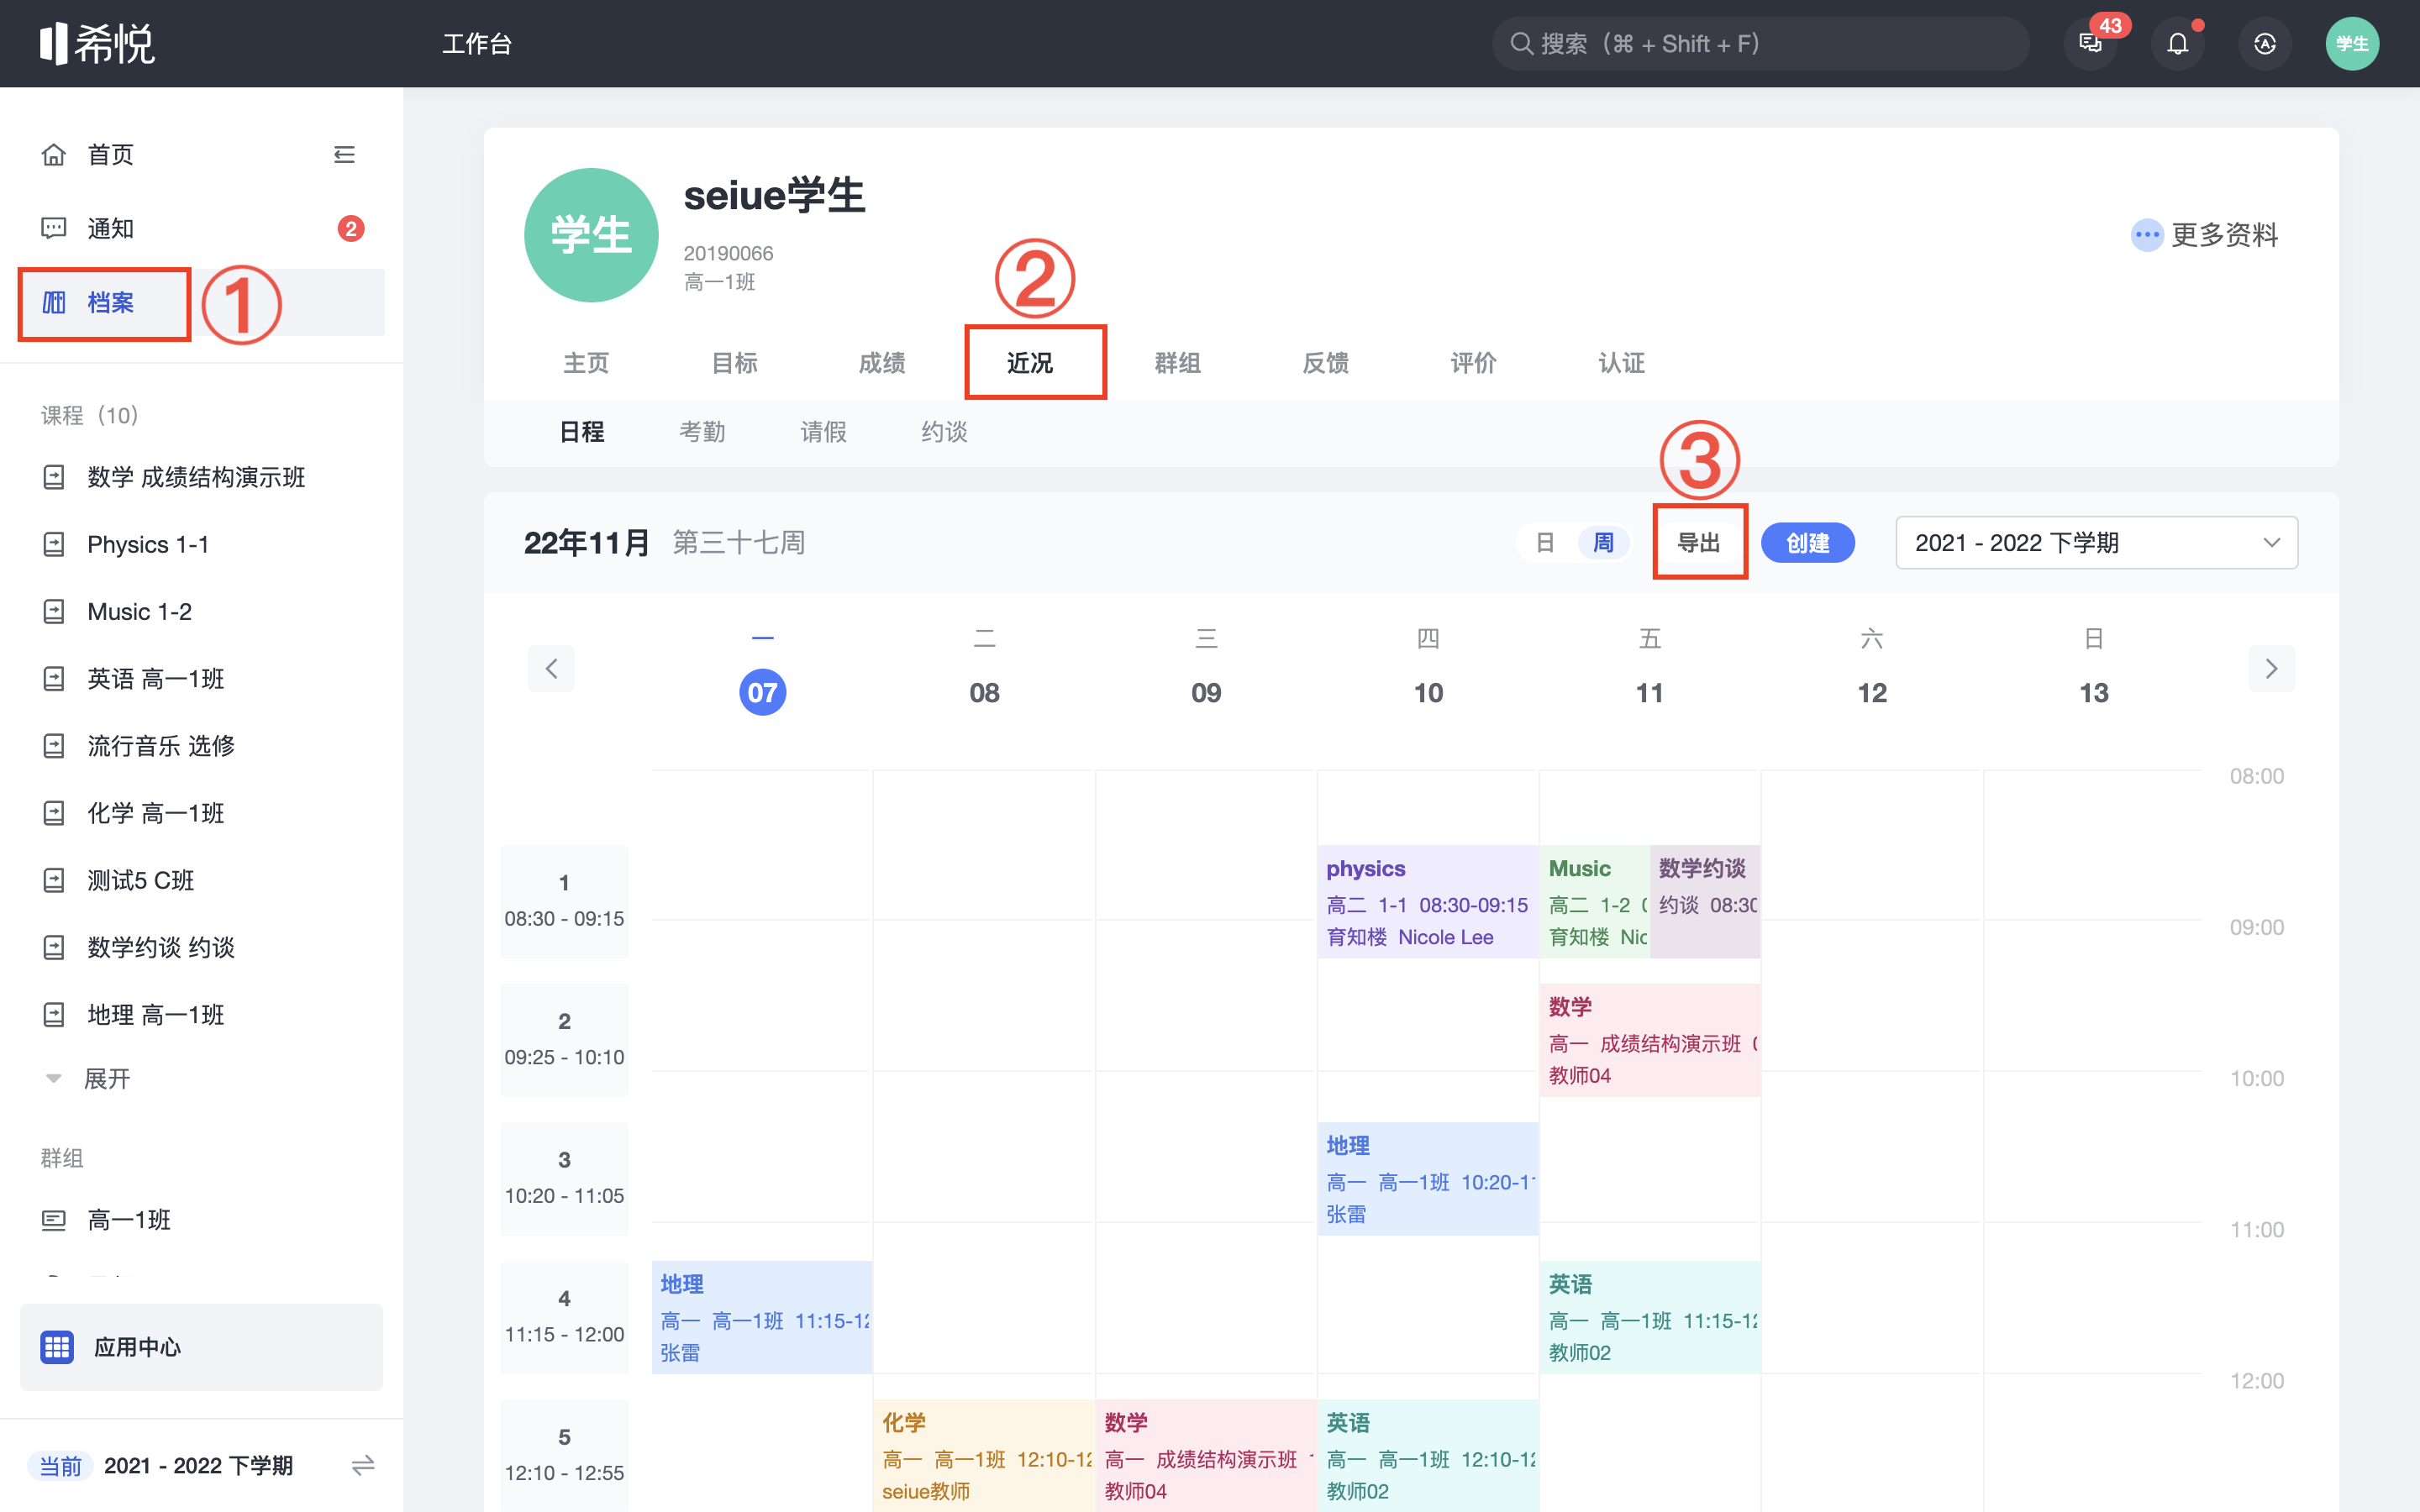Click the 通知 message icon in sidebar
2420x1512 pixels.
(x=54, y=229)
